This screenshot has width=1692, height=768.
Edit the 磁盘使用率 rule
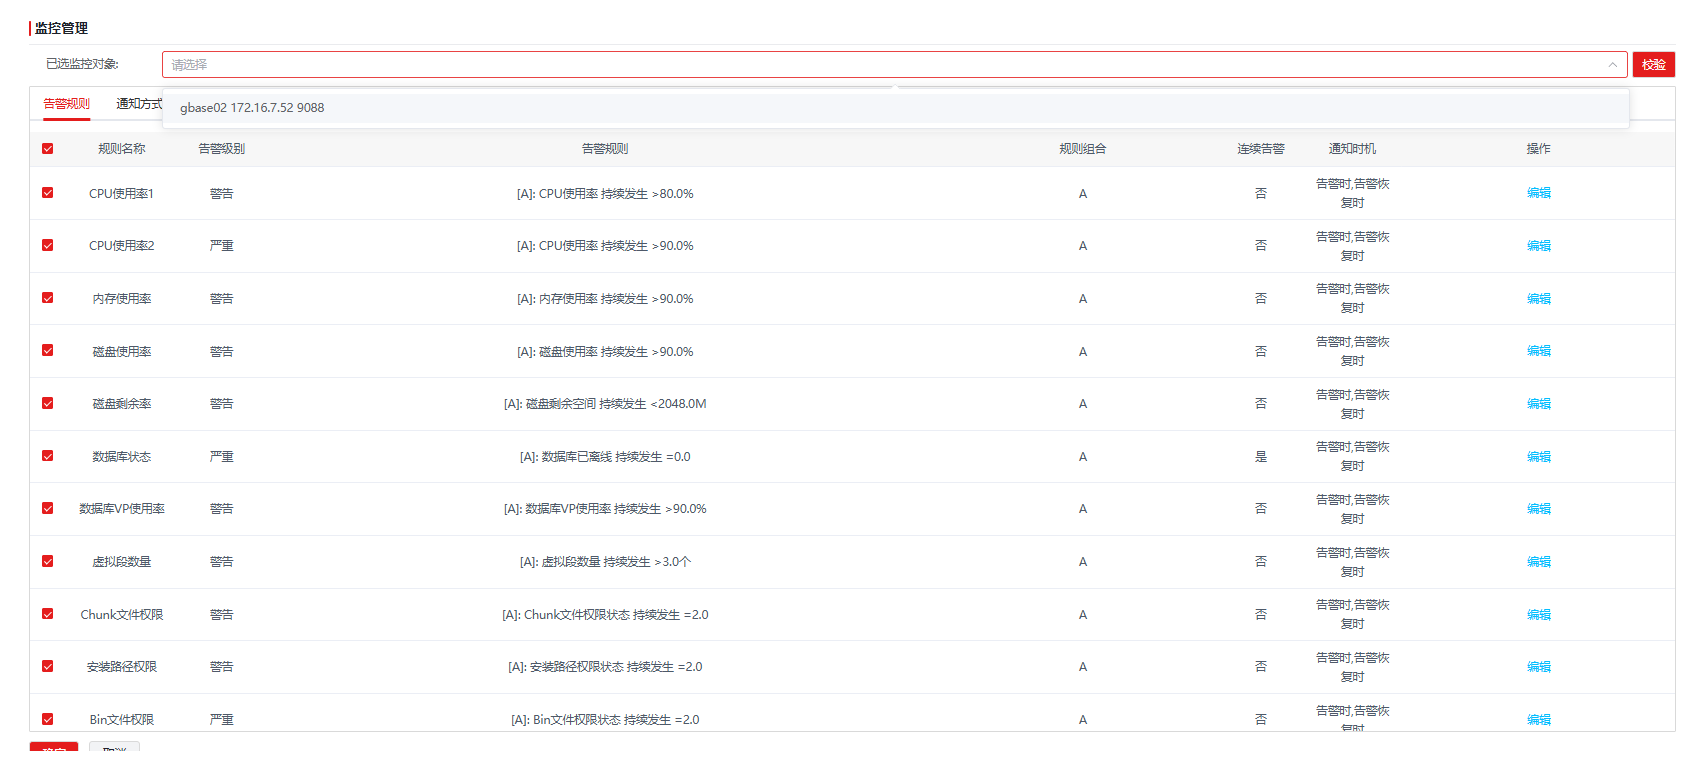click(x=1538, y=351)
